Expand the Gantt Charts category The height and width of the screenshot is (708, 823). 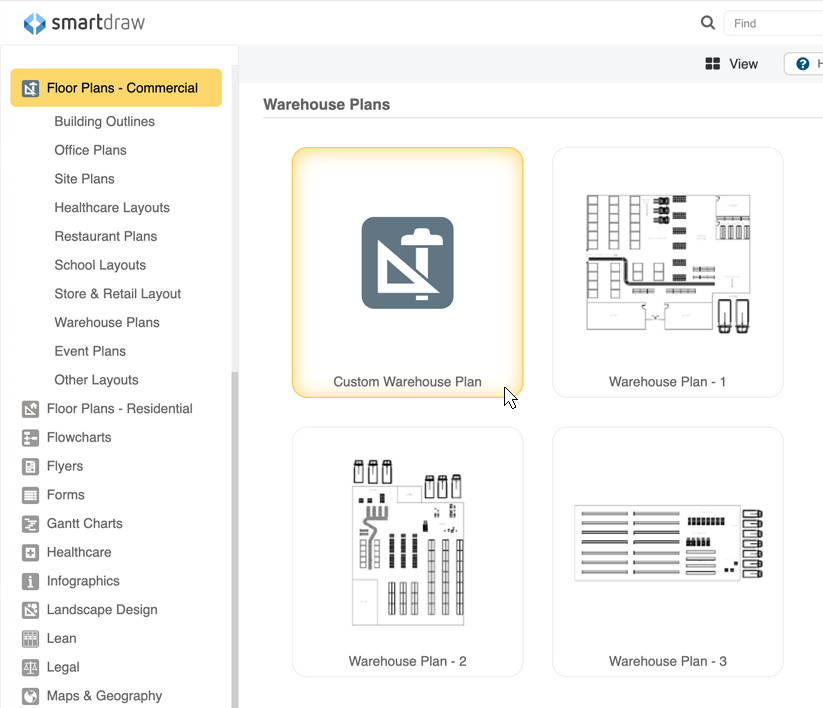click(85, 524)
